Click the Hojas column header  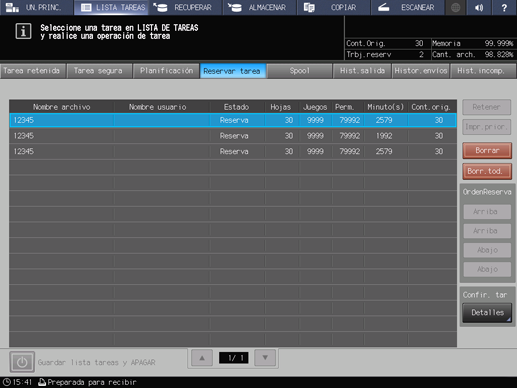(x=281, y=107)
